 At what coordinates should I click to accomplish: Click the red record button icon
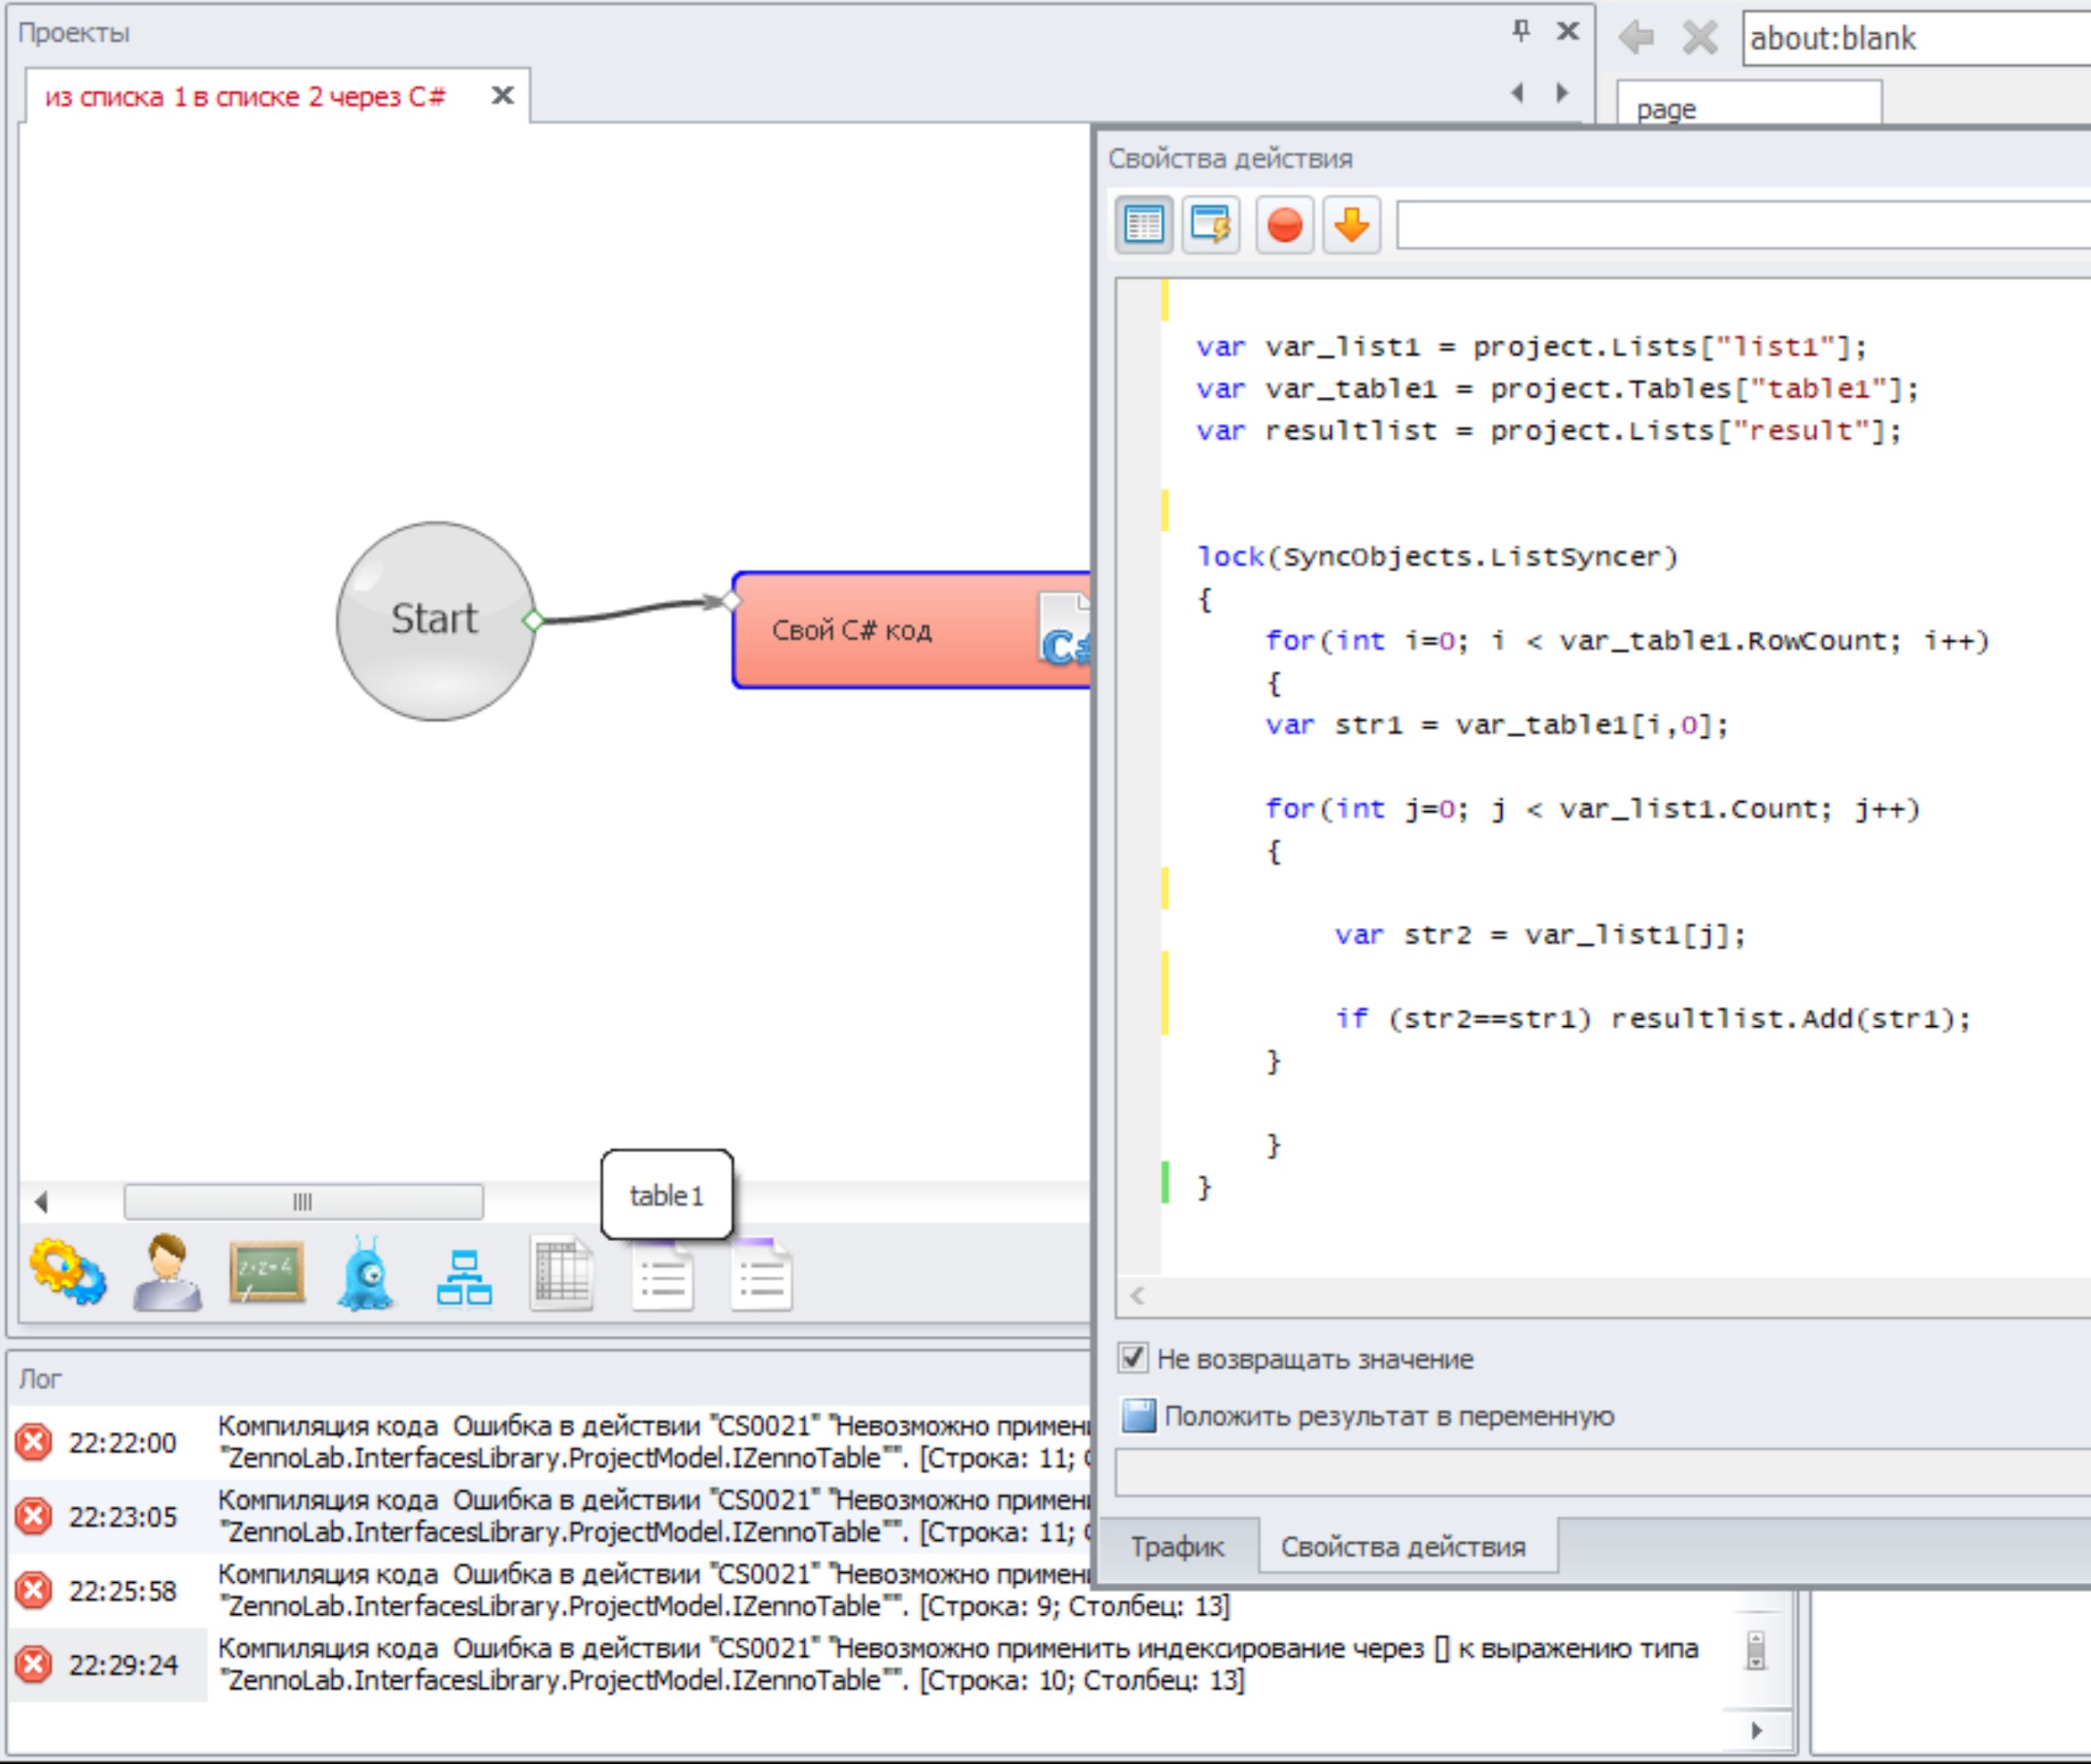click(1284, 225)
